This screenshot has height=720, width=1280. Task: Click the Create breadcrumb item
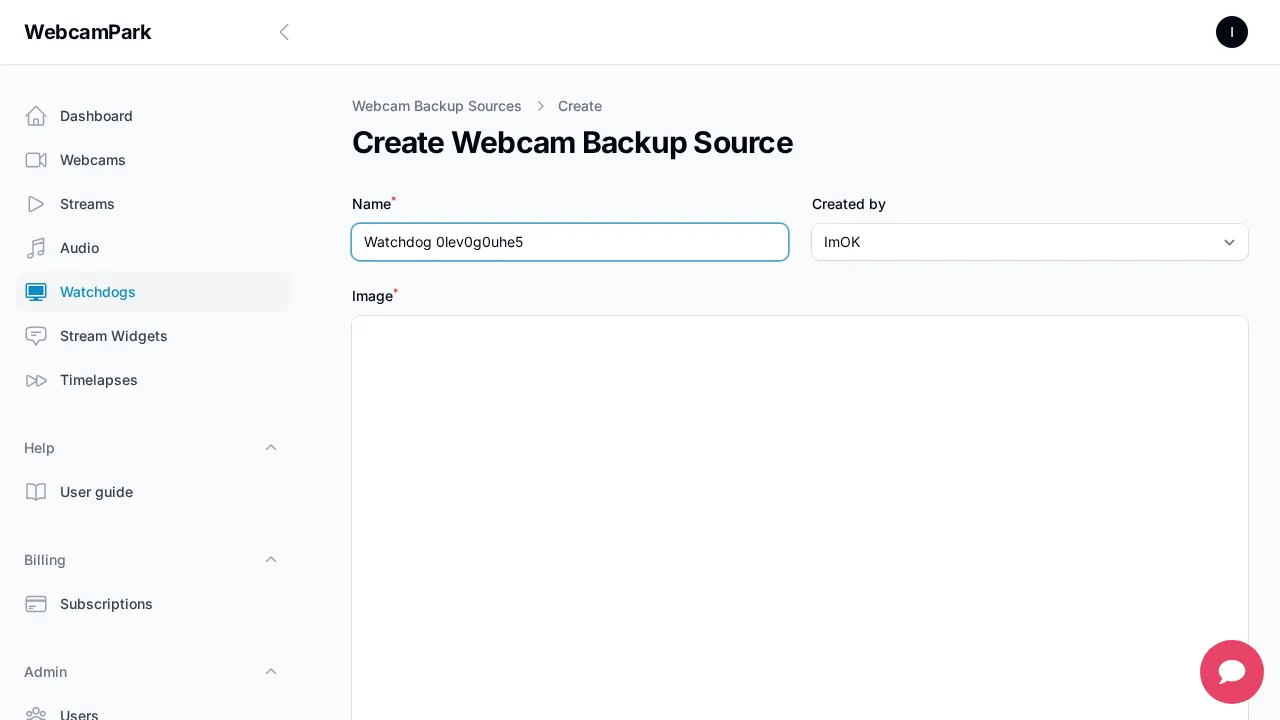click(580, 106)
